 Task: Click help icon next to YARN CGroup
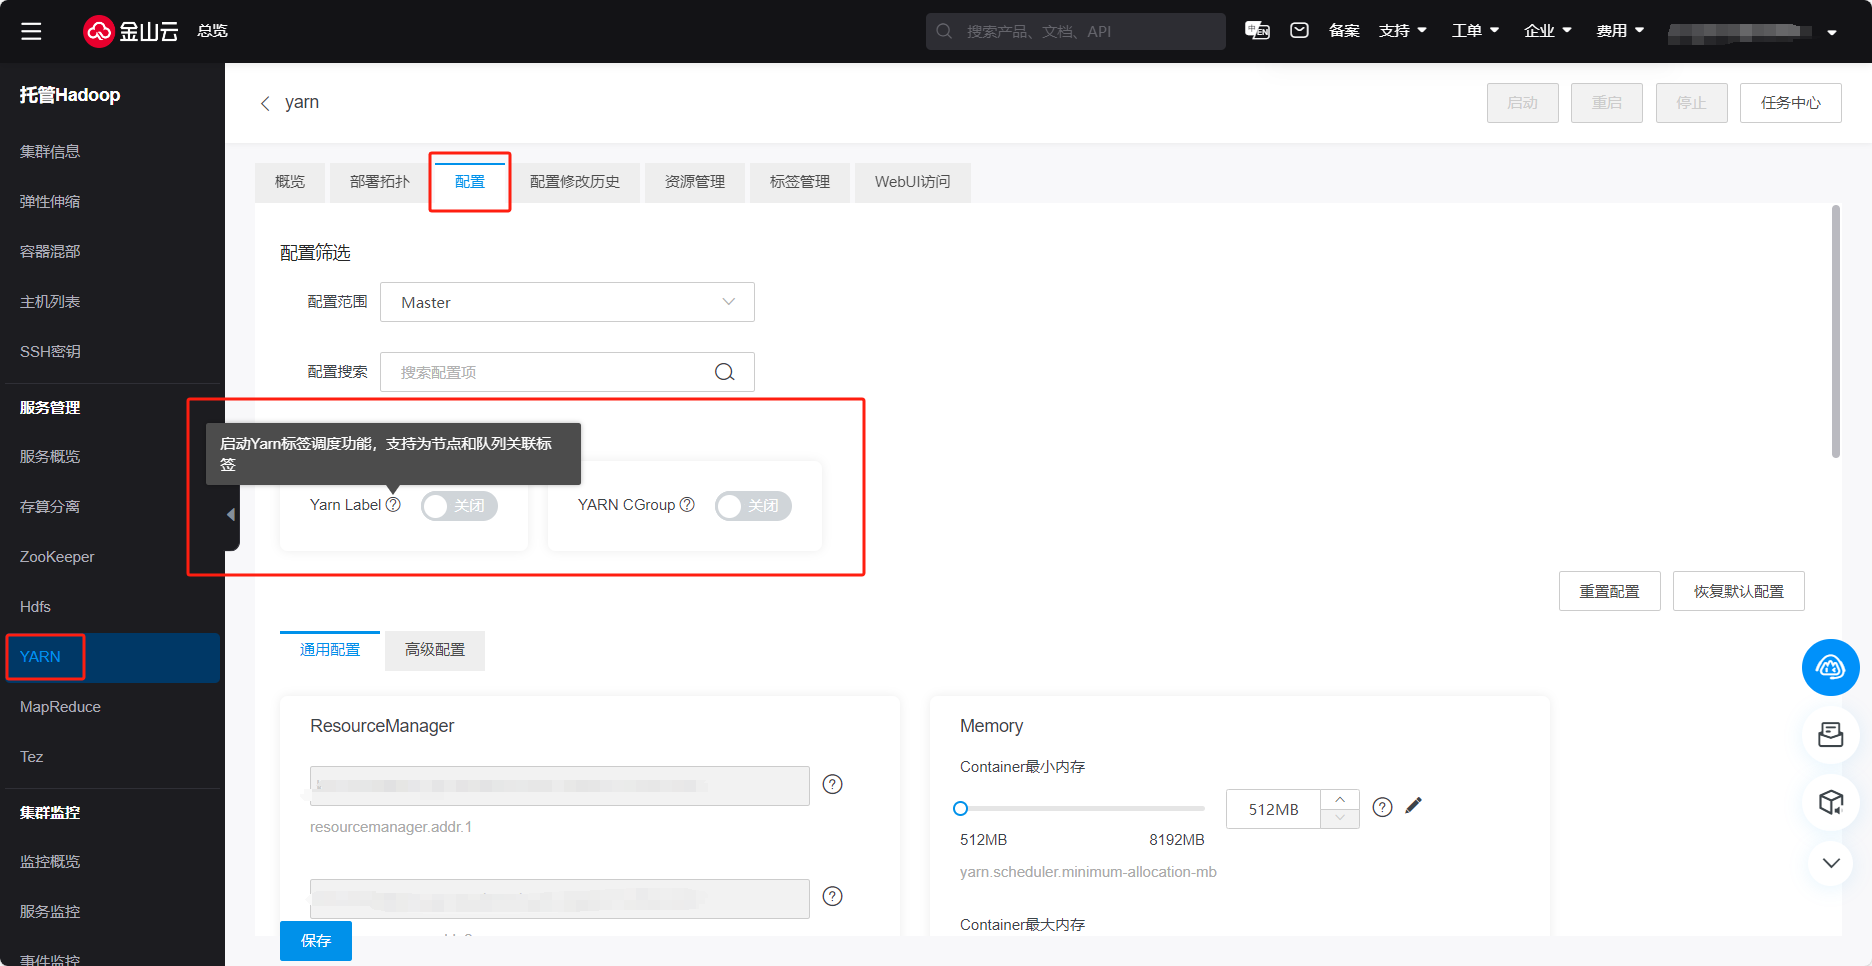(687, 505)
